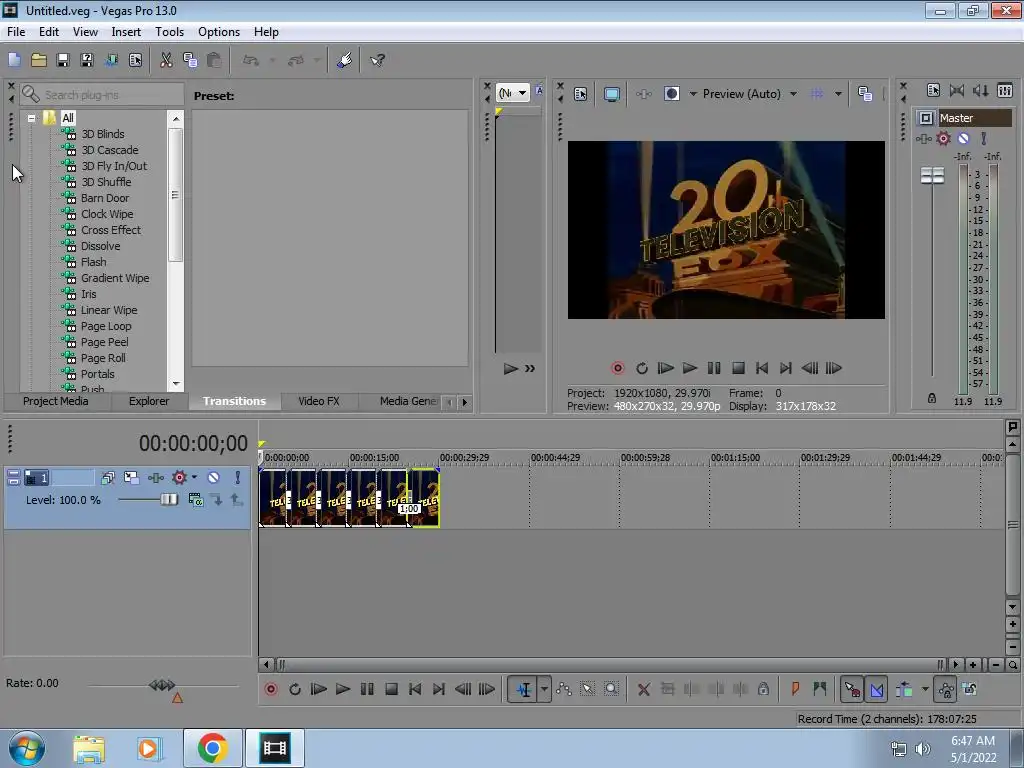Toggle Master bus mute icon
The height and width of the screenshot is (768, 1024).
coord(963,138)
